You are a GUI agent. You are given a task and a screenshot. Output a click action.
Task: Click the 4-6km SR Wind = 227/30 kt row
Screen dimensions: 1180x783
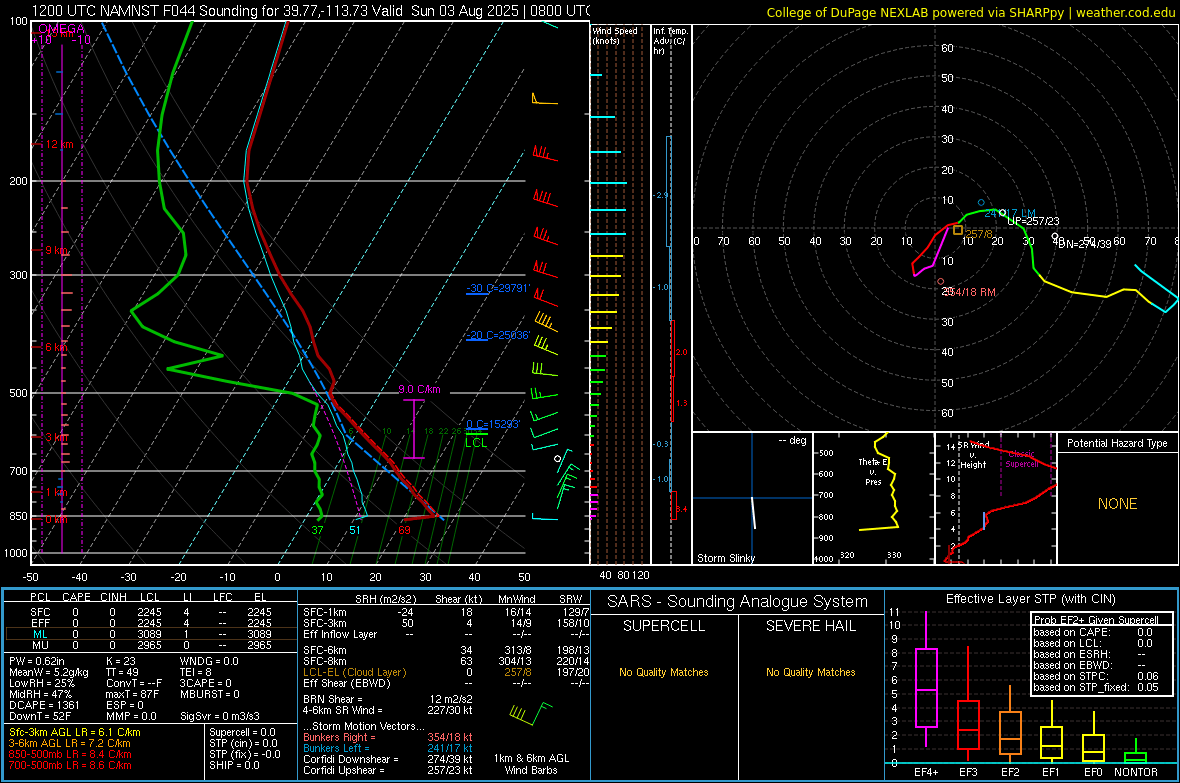(x=388, y=710)
